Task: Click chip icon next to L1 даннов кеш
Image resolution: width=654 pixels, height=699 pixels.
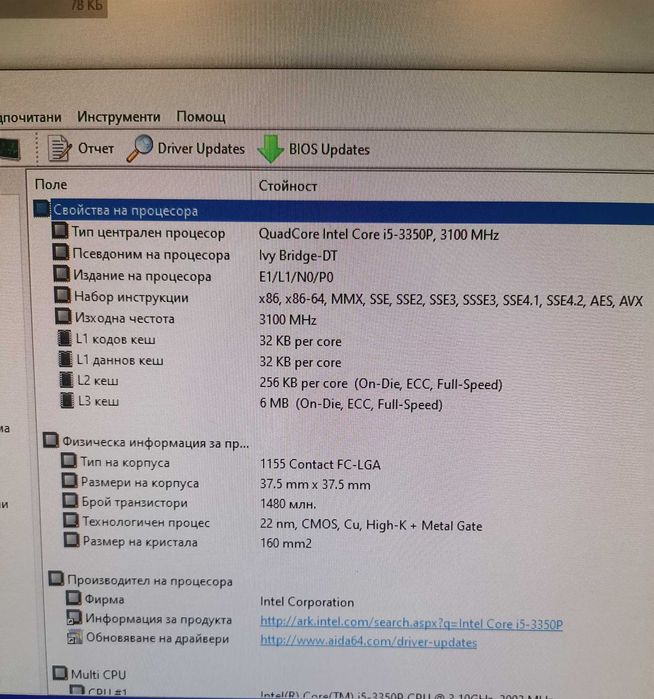Action: 66,358
